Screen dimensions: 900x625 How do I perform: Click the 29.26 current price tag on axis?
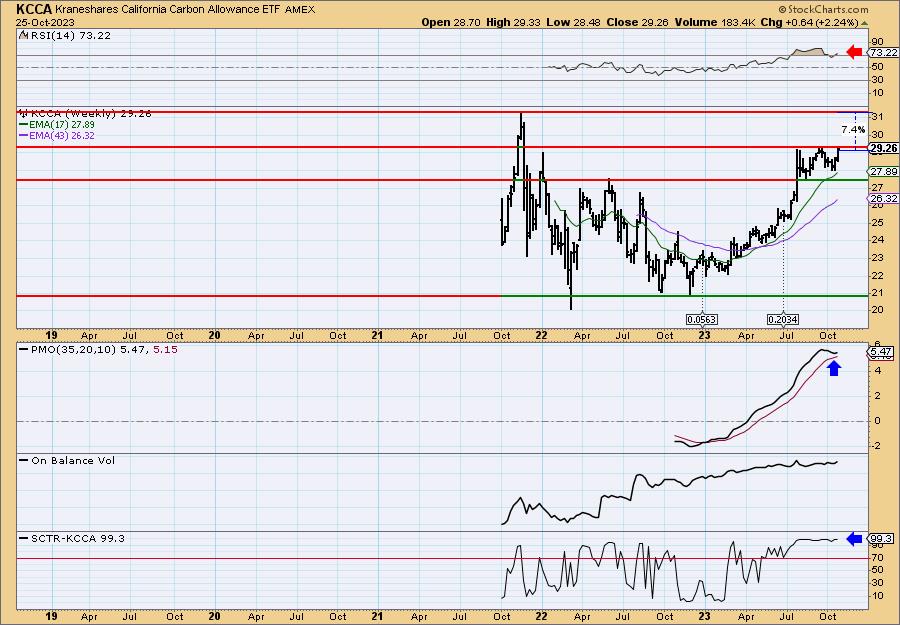883,149
